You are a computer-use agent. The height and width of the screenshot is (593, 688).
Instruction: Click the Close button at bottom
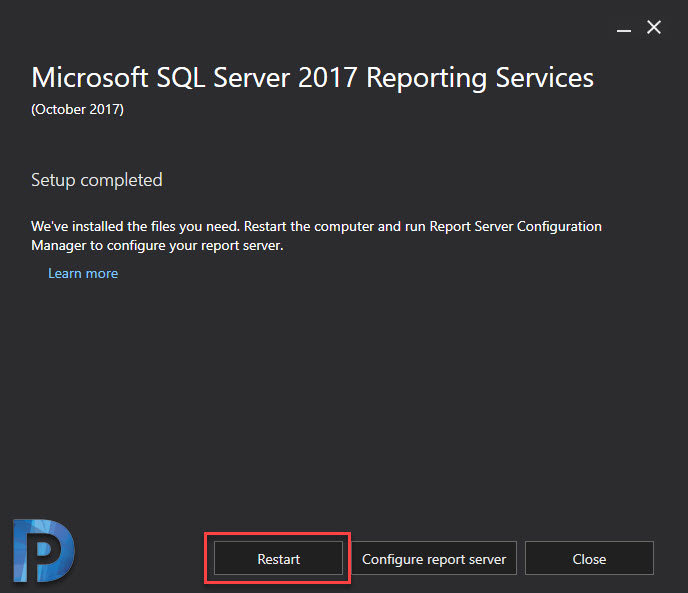pyautogui.click(x=589, y=558)
